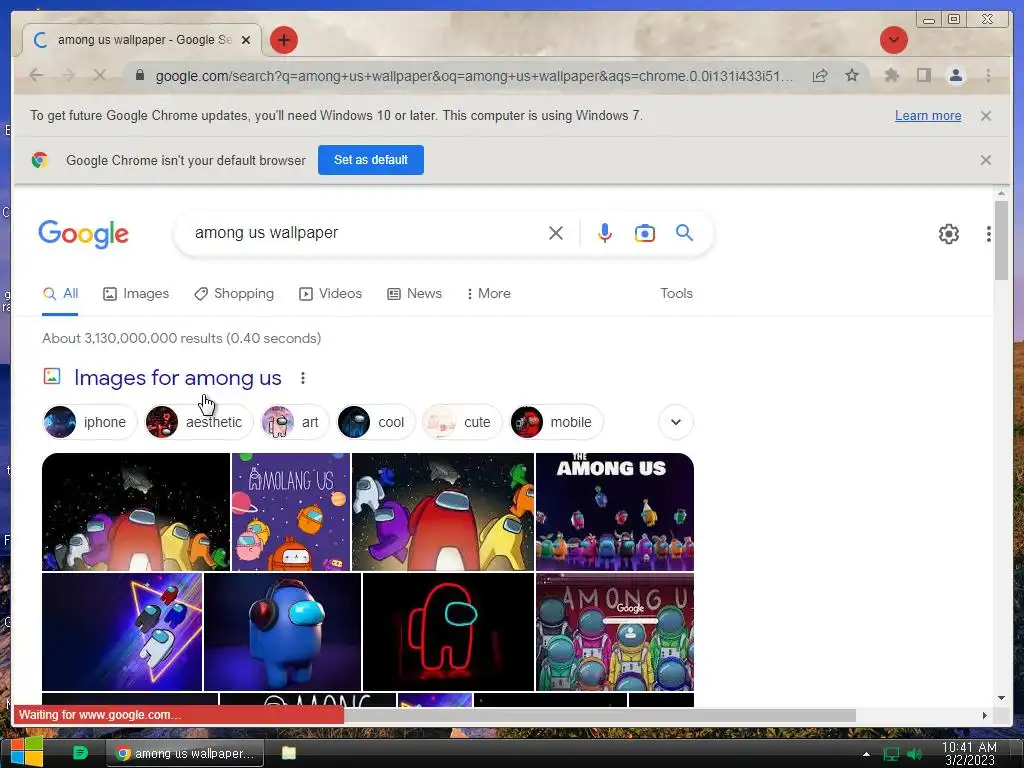Bookmark this page with the star icon
The image size is (1024, 768).
[x=852, y=76]
